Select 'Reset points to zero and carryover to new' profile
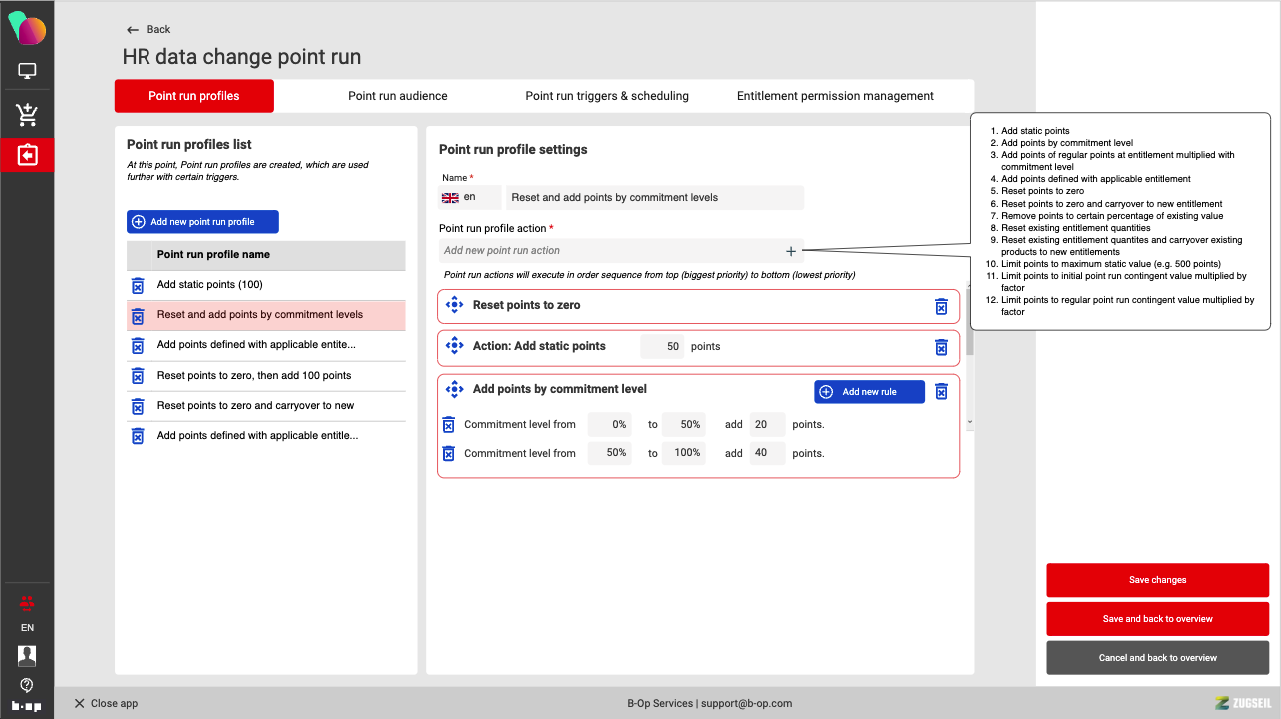Image resolution: width=1281 pixels, height=719 pixels. (255, 406)
